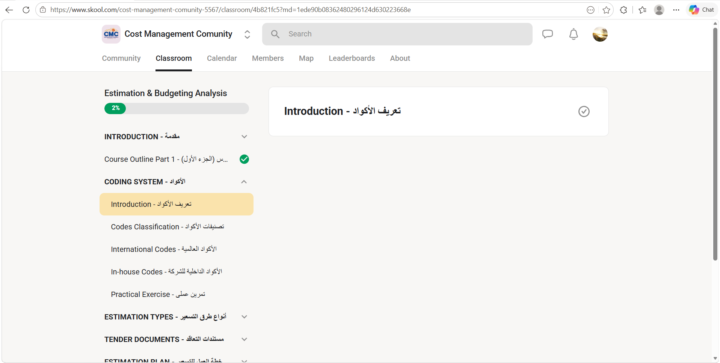Open the browser profile avatar
Image resolution: width=720 pixels, height=363 pixels.
click(659, 10)
